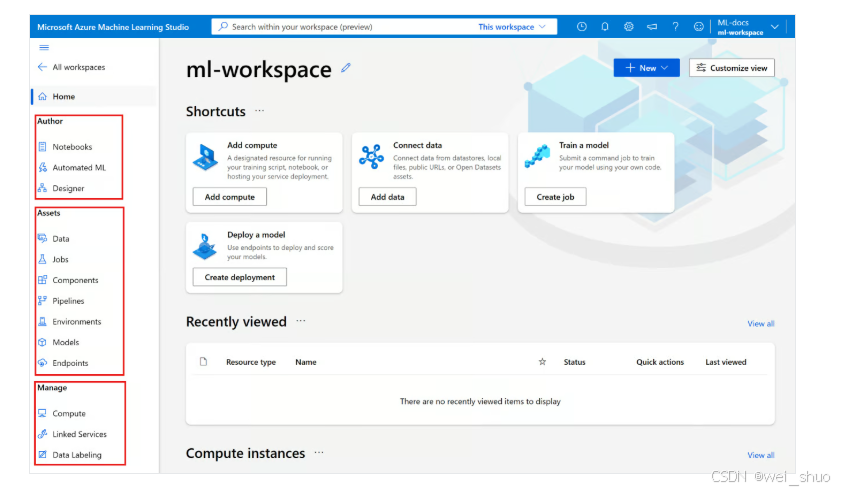This screenshot has width=842, height=492.
Task: Click the Create deployment button
Action: click(x=239, y=277)
